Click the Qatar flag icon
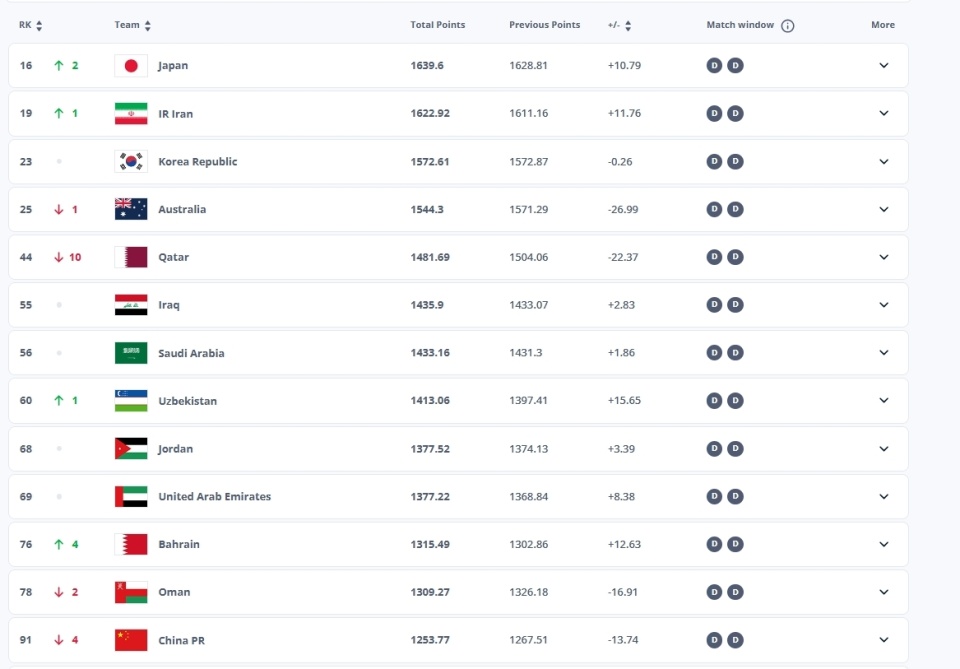960x669 pixels. (131, 257)
